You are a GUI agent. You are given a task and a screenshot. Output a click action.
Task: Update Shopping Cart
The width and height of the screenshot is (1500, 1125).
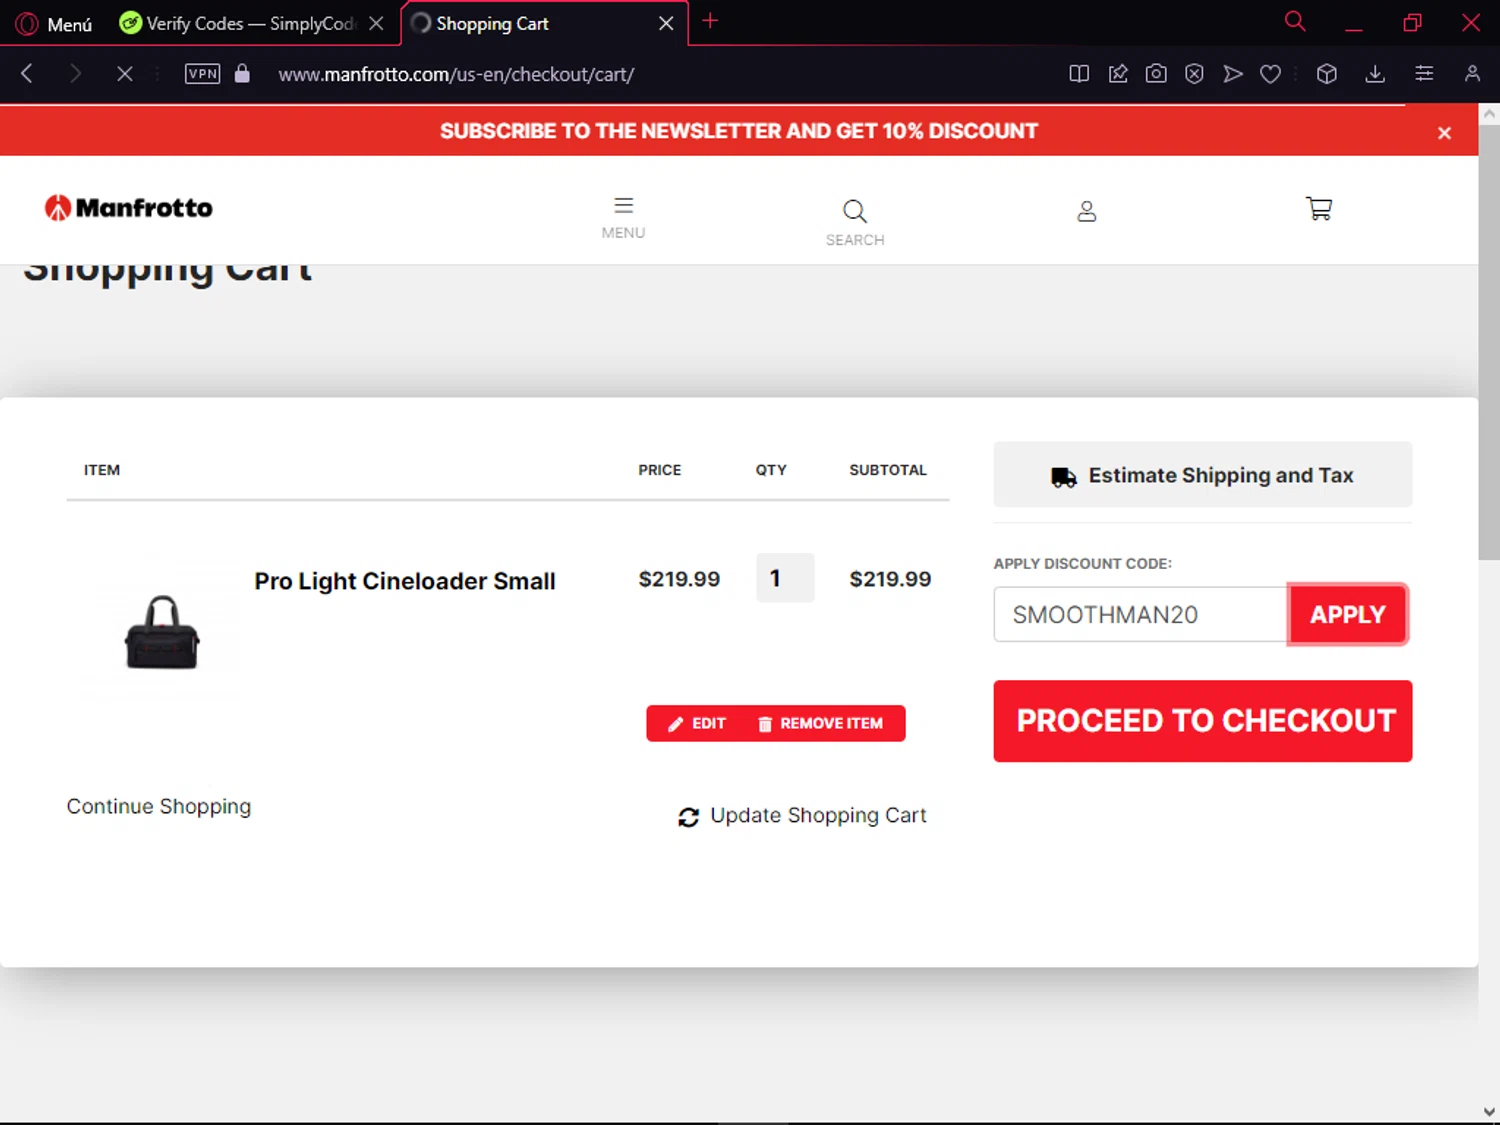pyautogui.click(x=802, y=816)
